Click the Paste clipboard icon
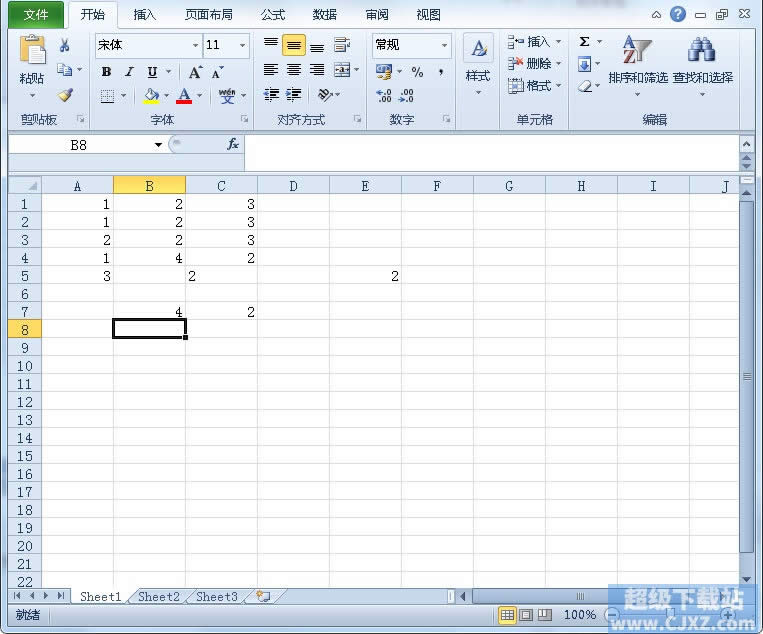The width and height of the screenshot is (763, 634). click(x=32, y=50)
